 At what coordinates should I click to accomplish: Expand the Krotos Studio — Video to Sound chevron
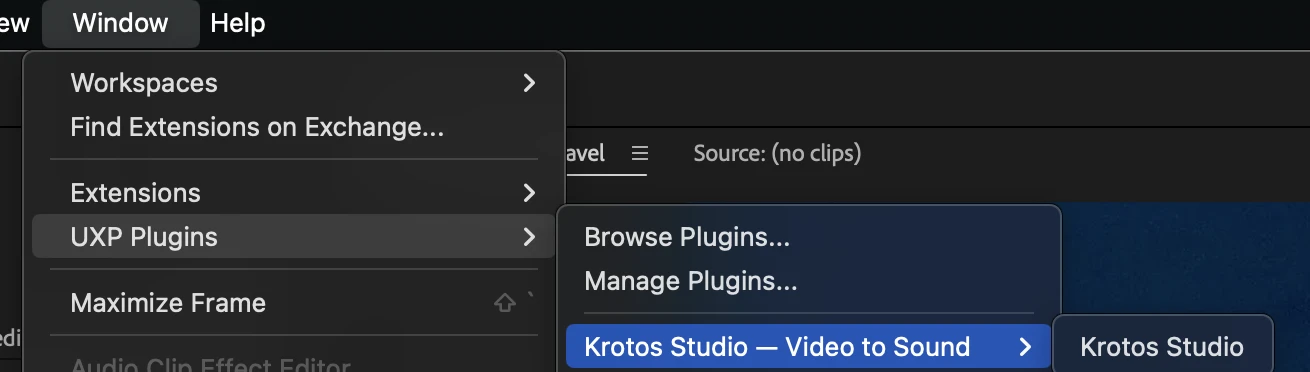tap(1025, 347)
